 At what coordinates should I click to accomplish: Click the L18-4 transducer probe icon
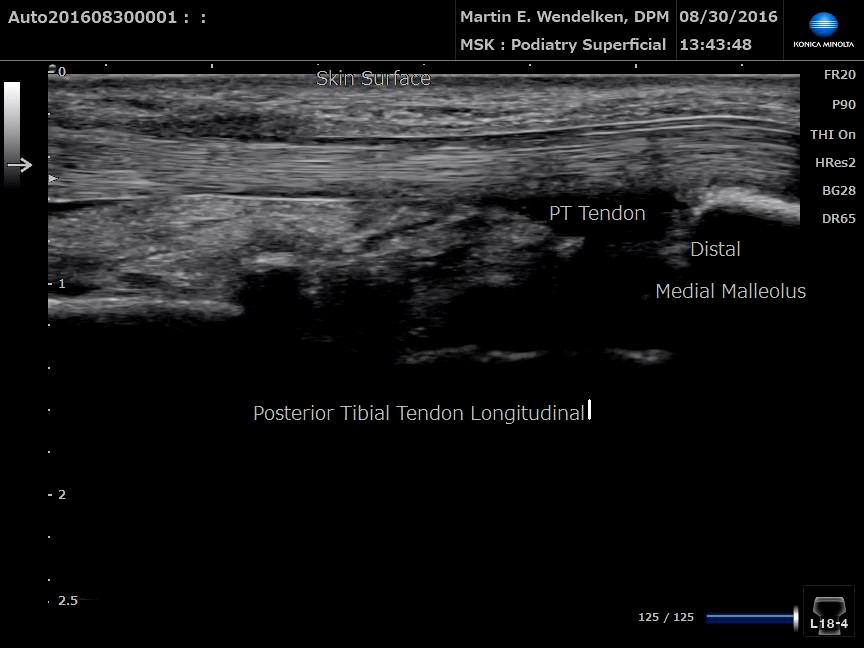[828, 610]
